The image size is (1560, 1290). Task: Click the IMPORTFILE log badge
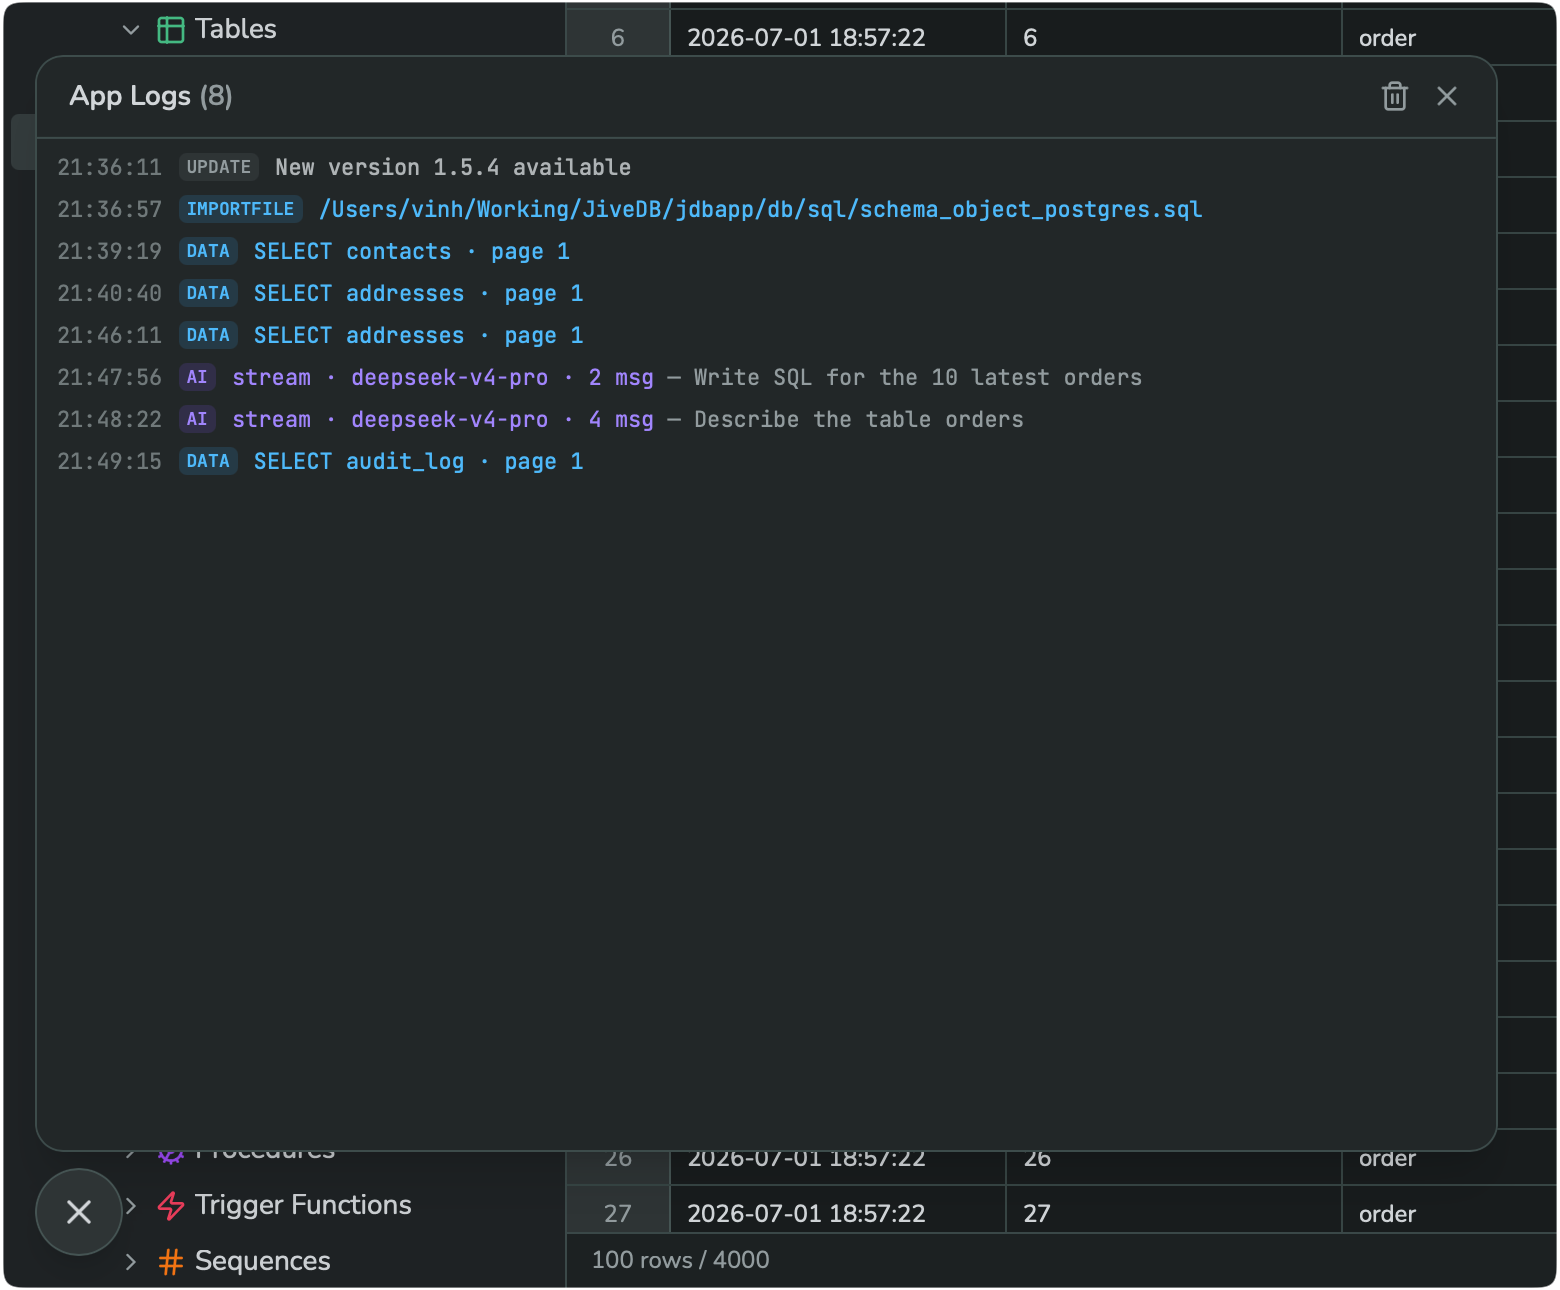(x=240, y=209)
